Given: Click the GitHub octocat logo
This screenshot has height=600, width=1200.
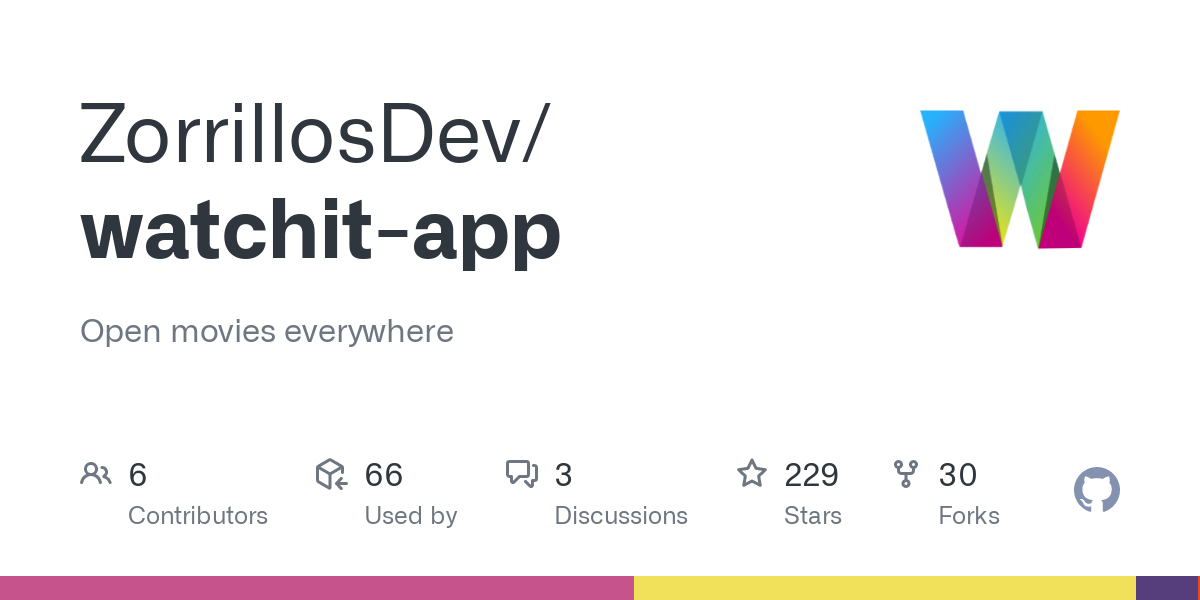Looking at the screenshot, I should click(1097, 490).
